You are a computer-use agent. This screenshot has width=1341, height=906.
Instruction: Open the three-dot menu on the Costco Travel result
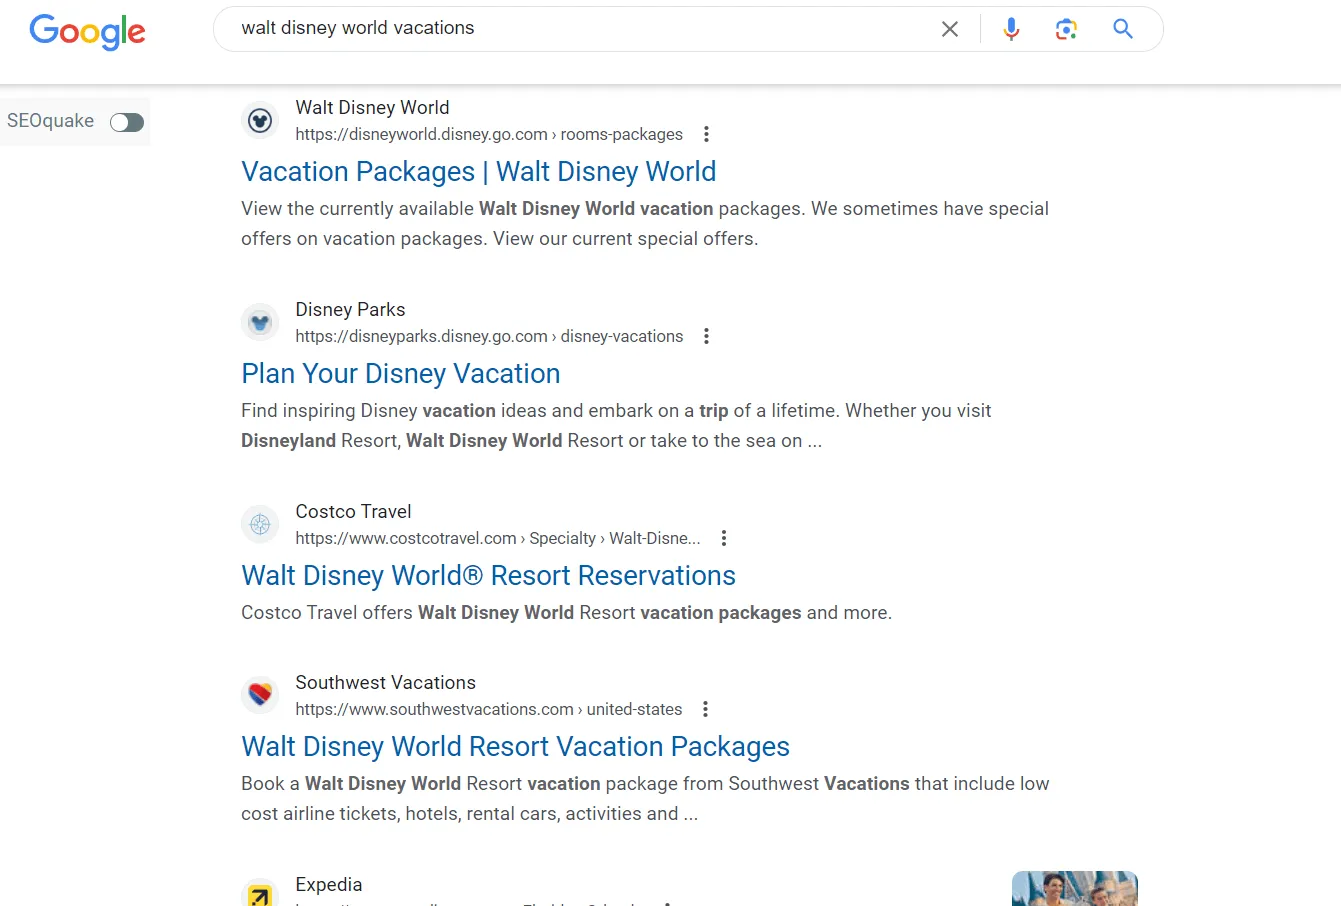coord(724,538)
